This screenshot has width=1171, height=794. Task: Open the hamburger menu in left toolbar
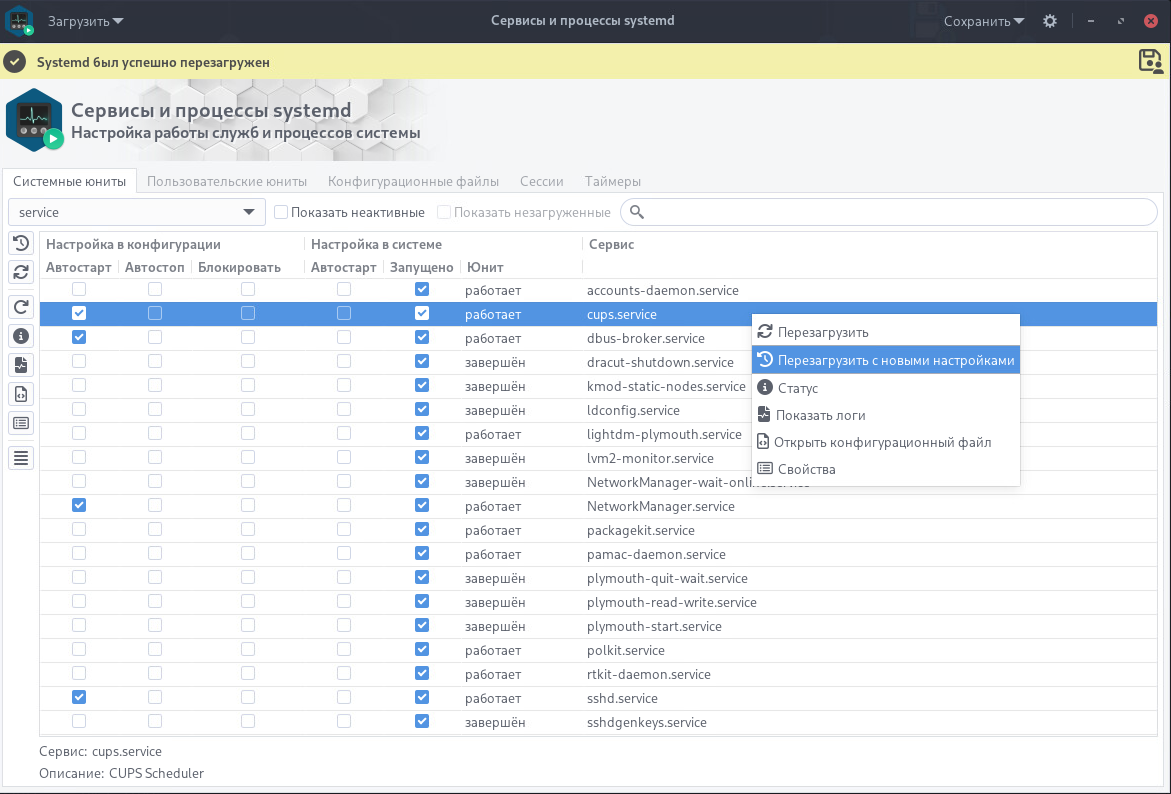pyautogui.click(x=21, y=458)
